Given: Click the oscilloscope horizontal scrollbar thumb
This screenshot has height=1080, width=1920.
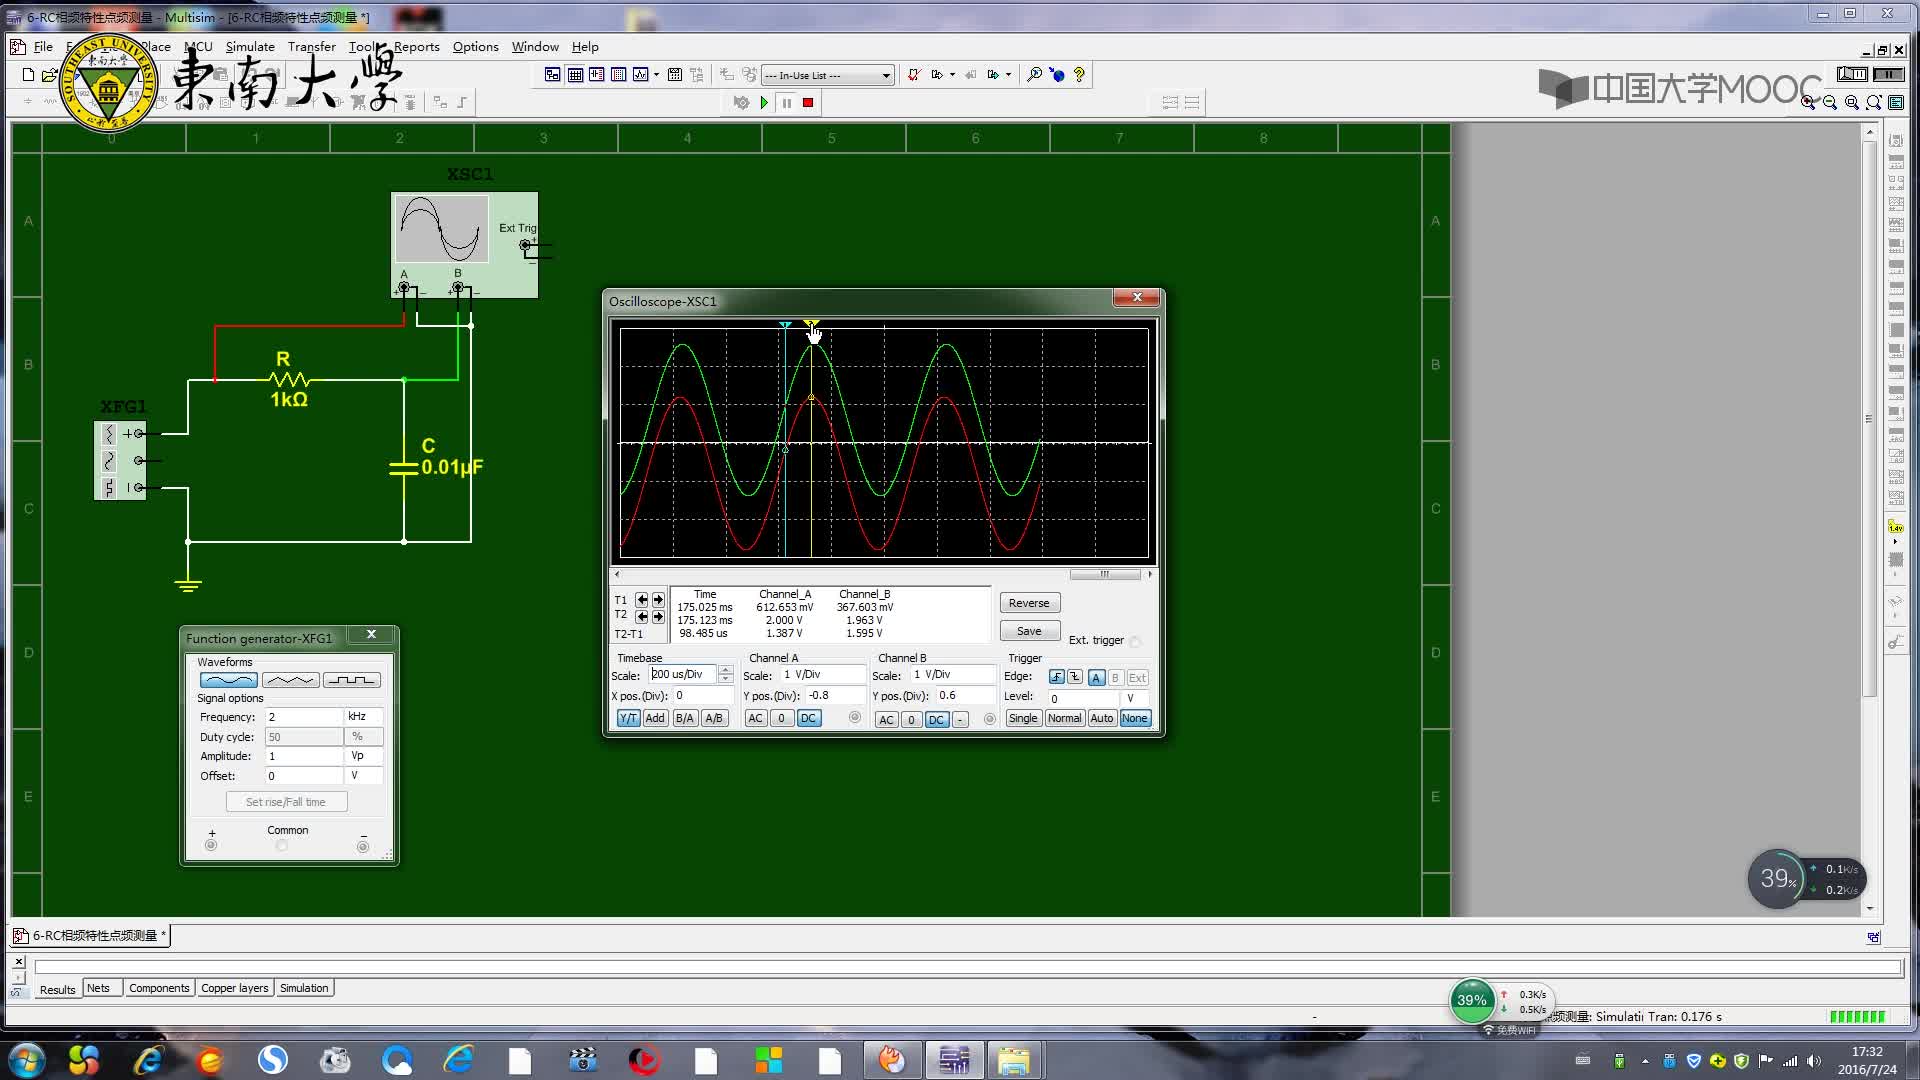Looking at the screenshot, I should tap(1105, 574).
